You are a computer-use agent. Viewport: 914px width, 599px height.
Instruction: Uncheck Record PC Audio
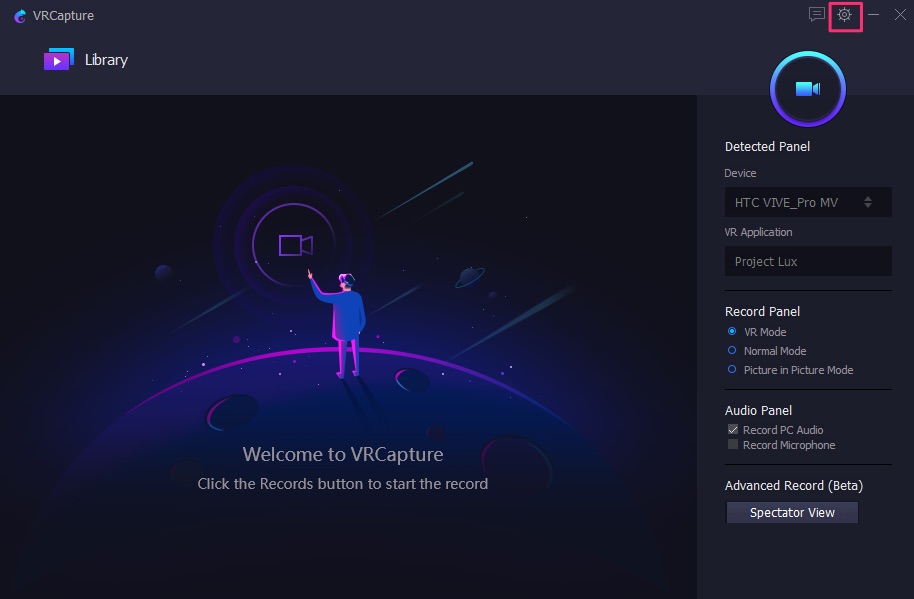point(733,429)
